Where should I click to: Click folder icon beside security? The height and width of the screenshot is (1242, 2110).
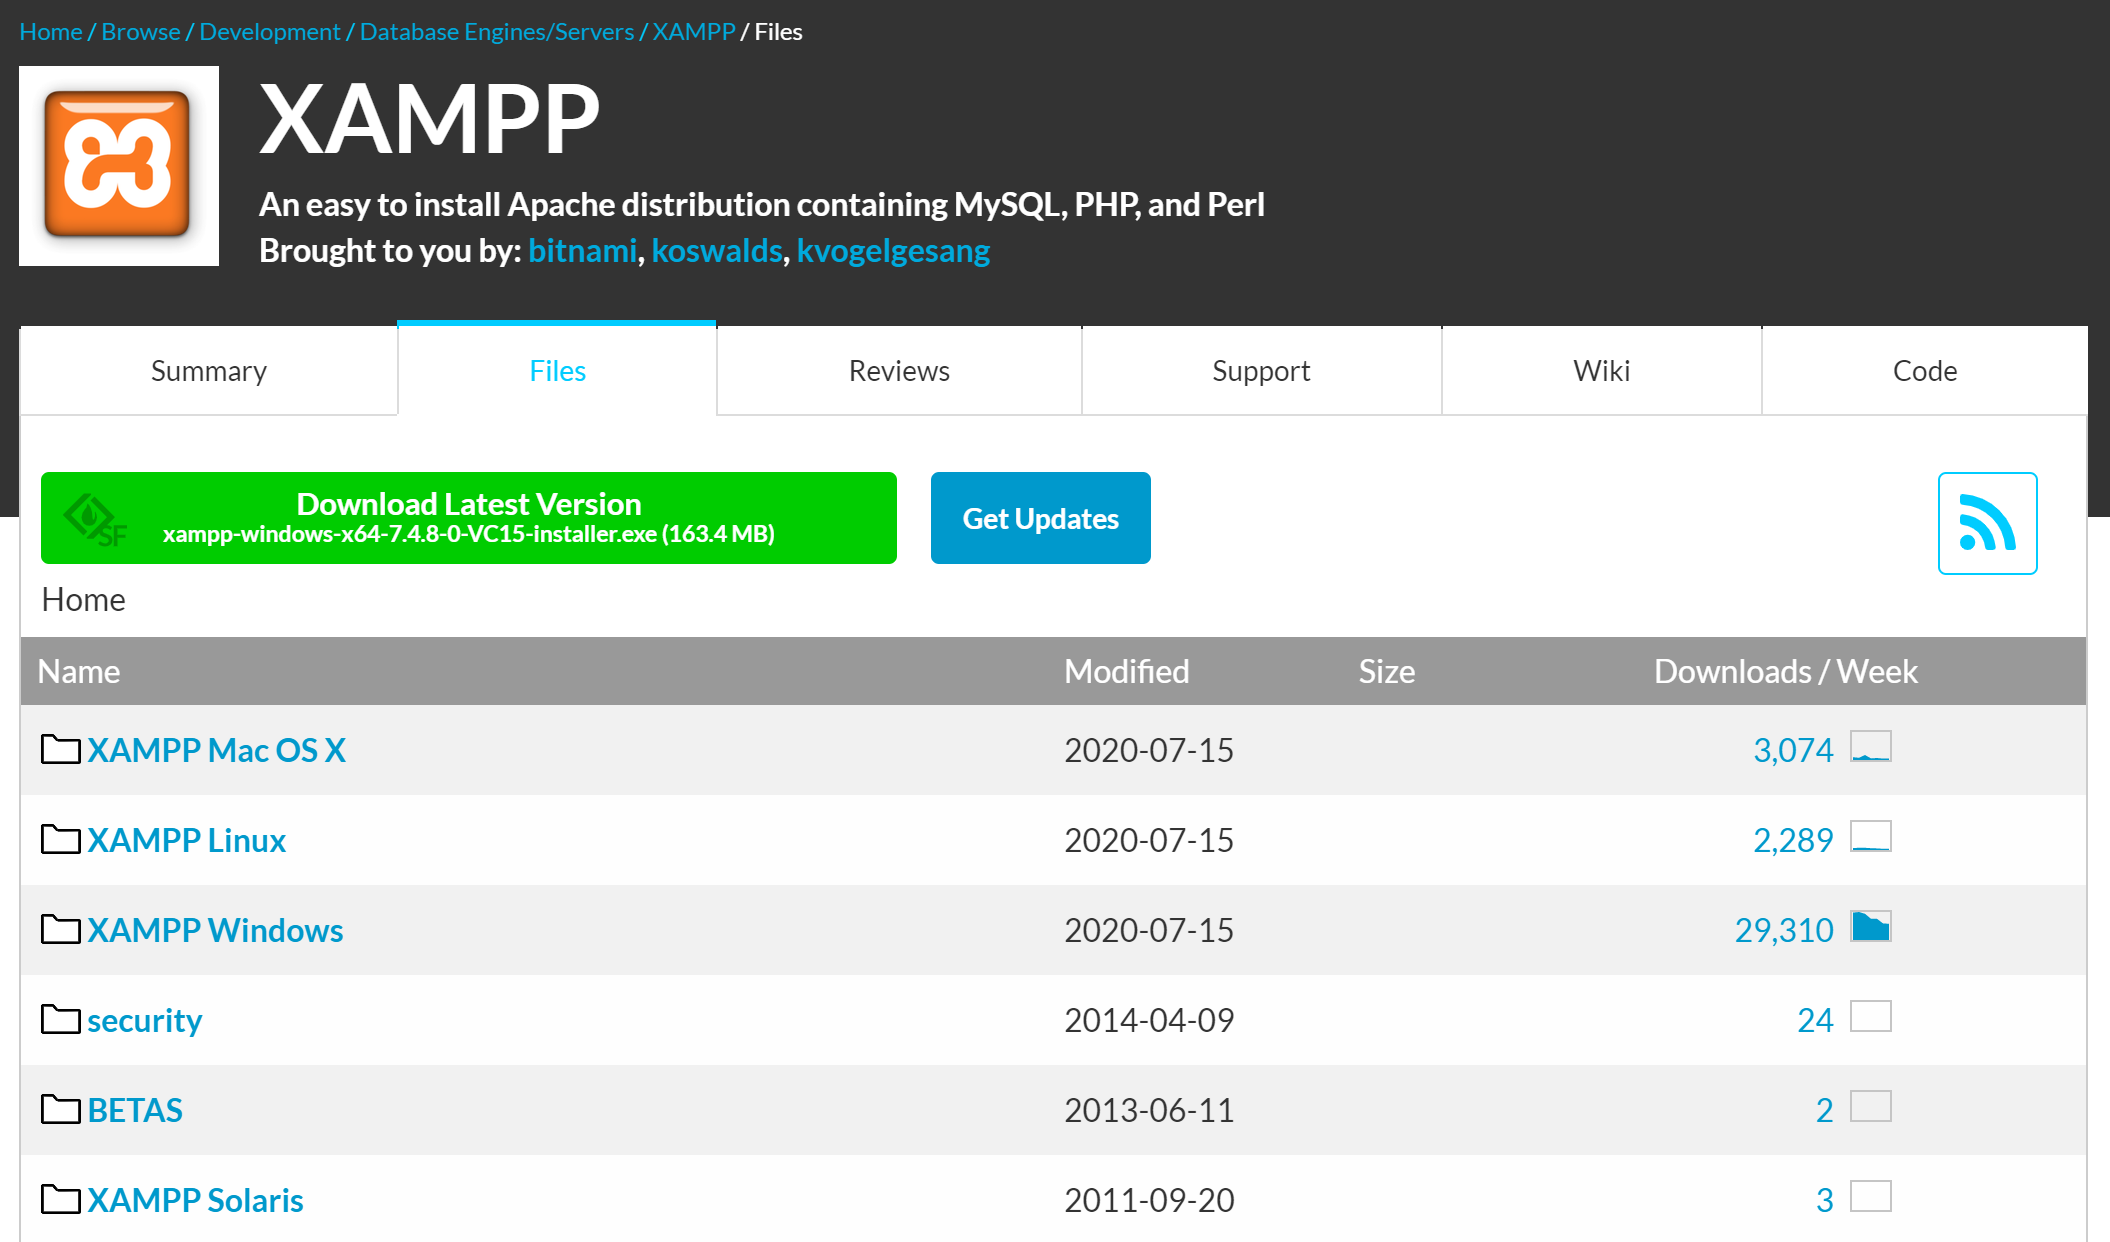point(60,1019)
